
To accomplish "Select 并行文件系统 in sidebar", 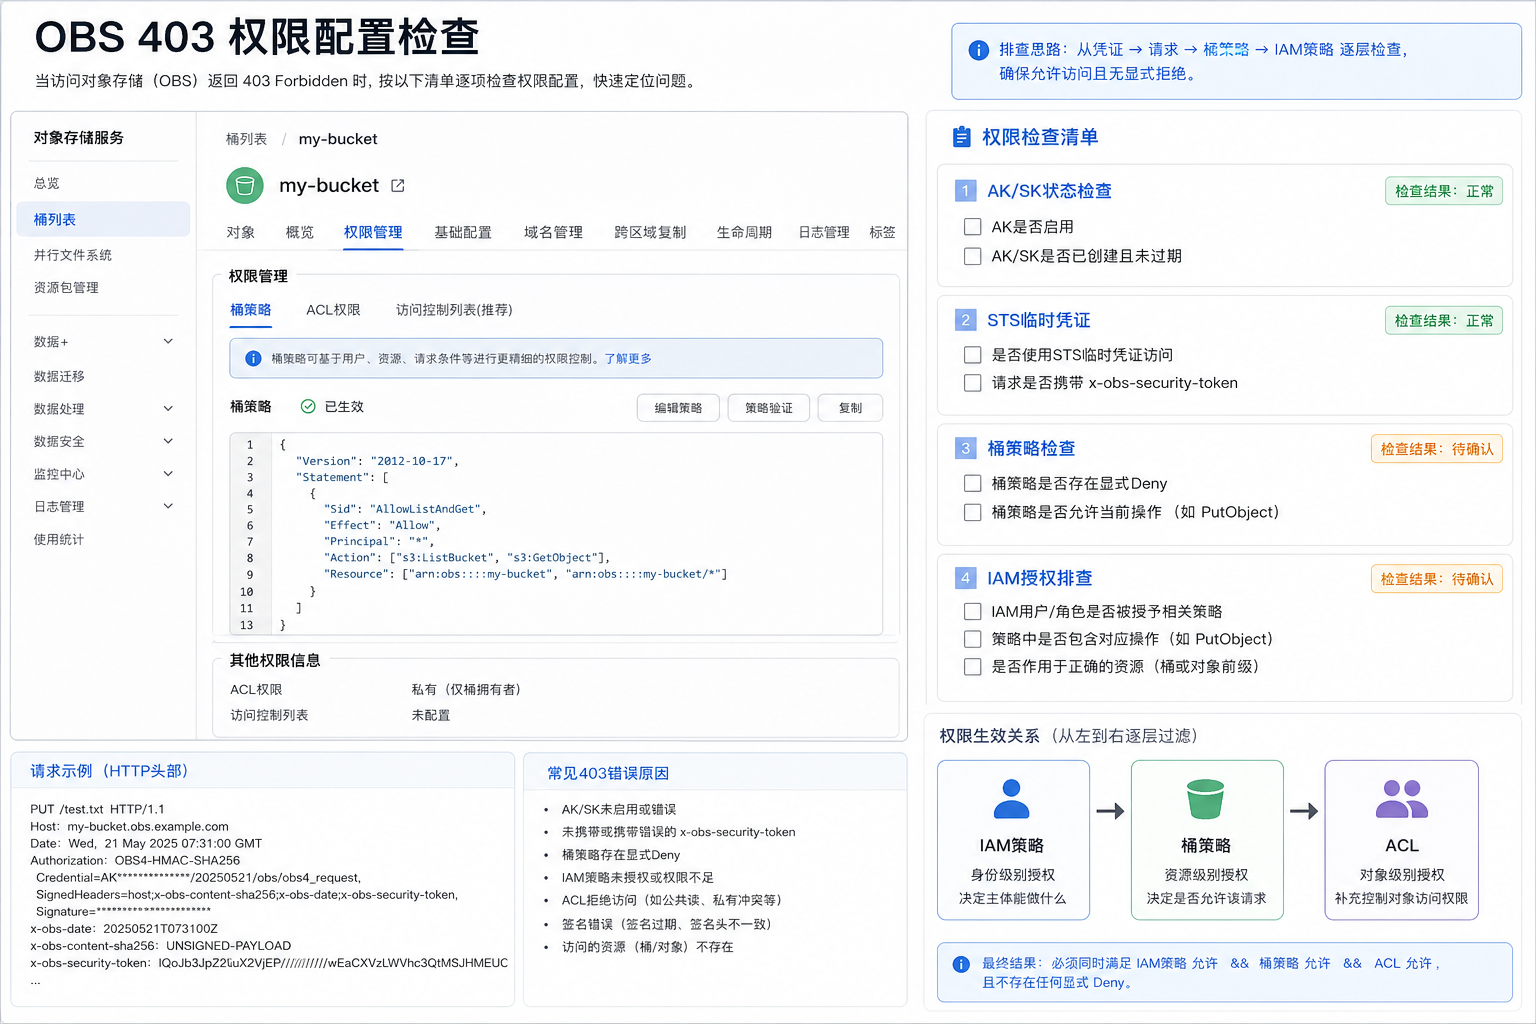I will [x=73, y=255].
